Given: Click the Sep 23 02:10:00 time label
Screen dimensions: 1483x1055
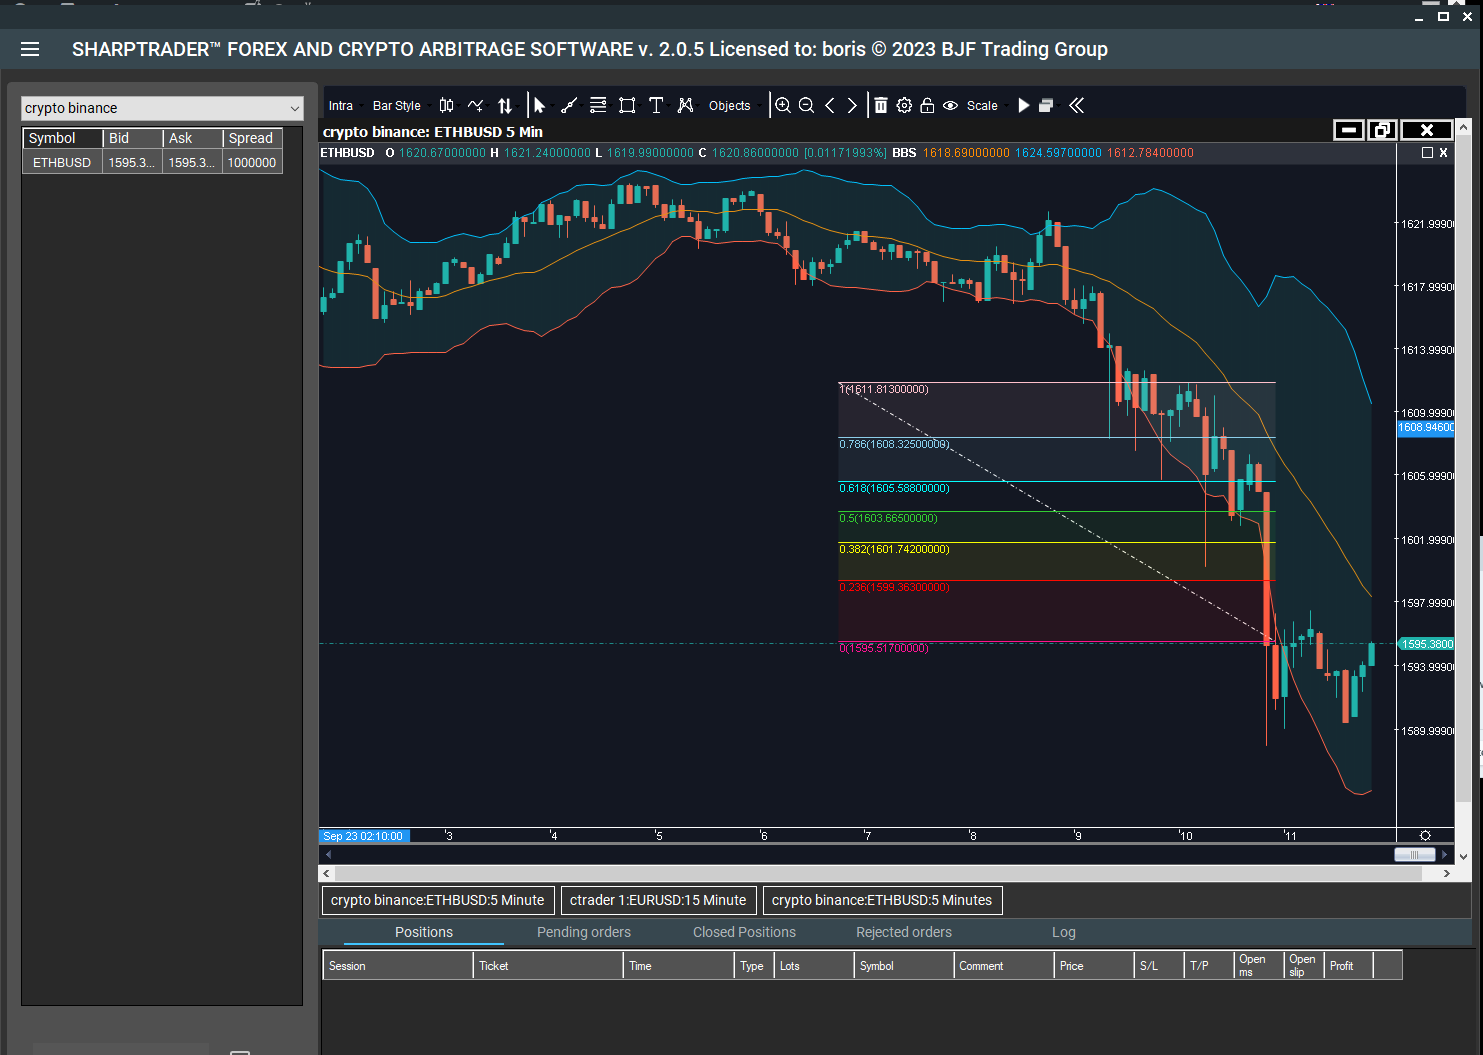Looking at the screenshot, I should [364, 836].
